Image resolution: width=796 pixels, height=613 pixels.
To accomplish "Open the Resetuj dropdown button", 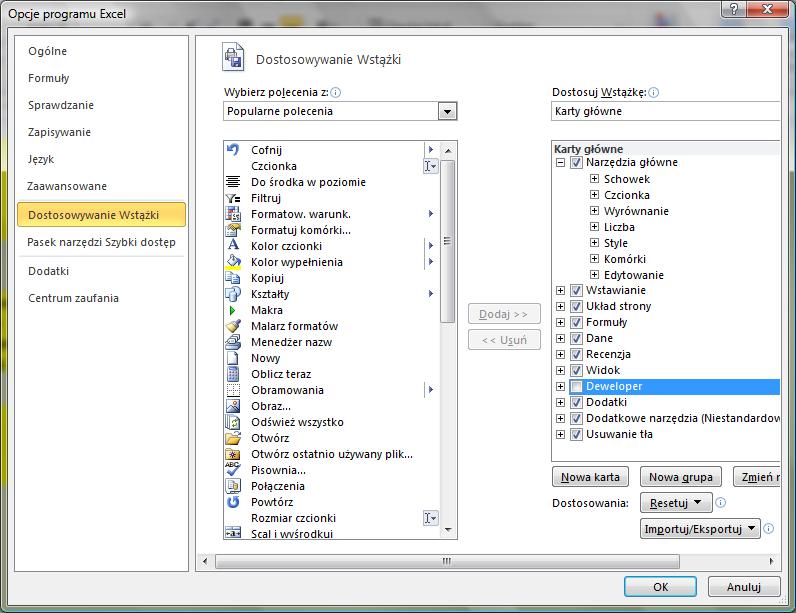I will click(x=676, y=503).
